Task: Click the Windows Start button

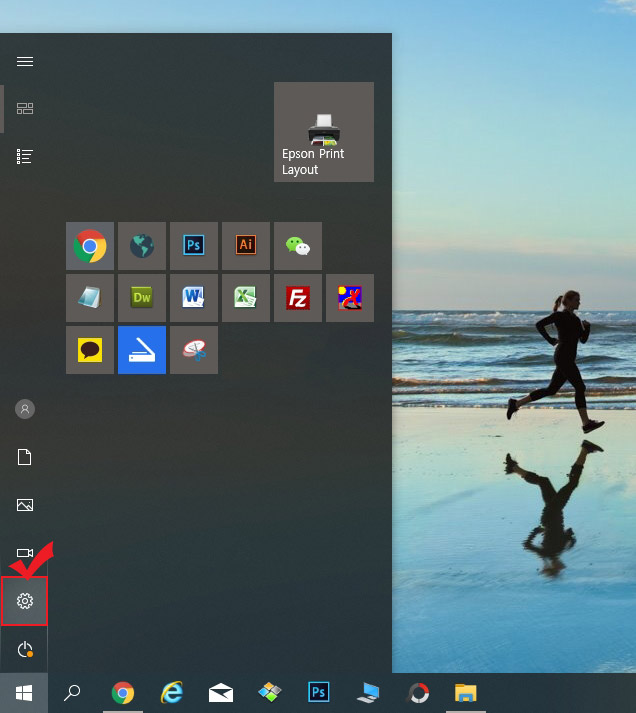Action: pos(24,693)
